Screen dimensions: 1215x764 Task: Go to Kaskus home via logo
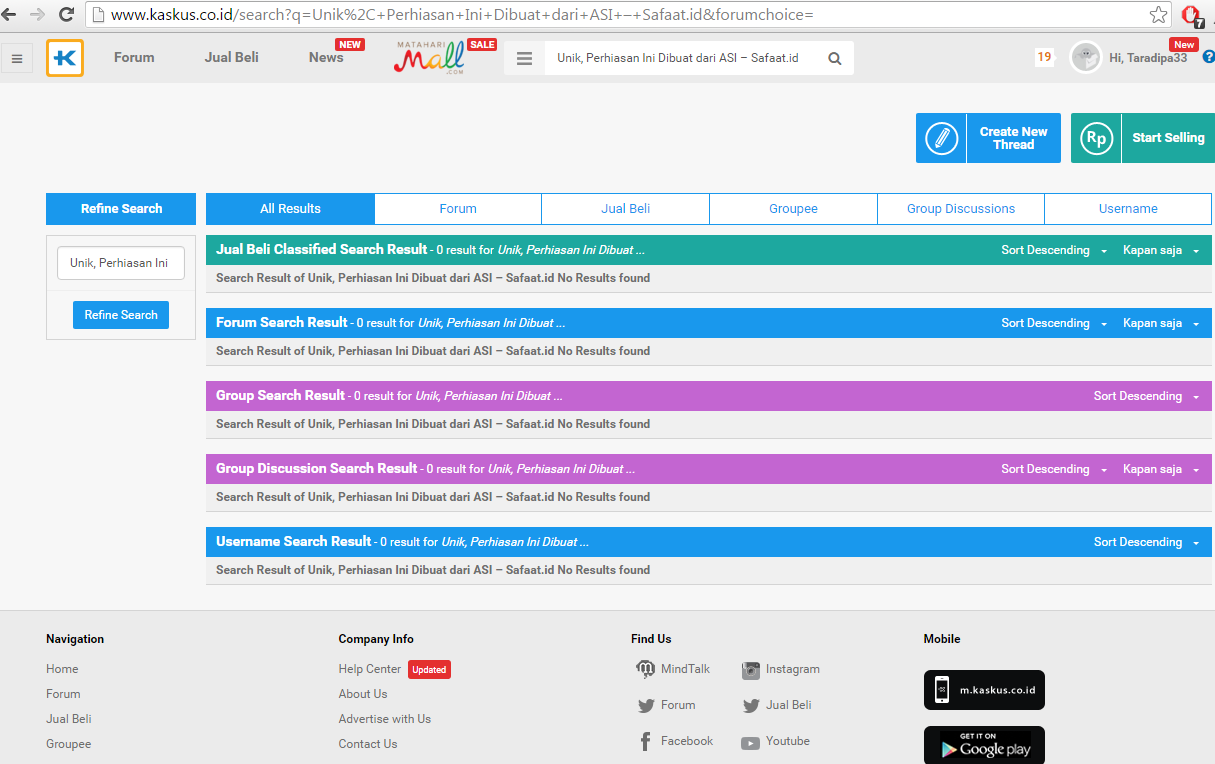point(65,58)
